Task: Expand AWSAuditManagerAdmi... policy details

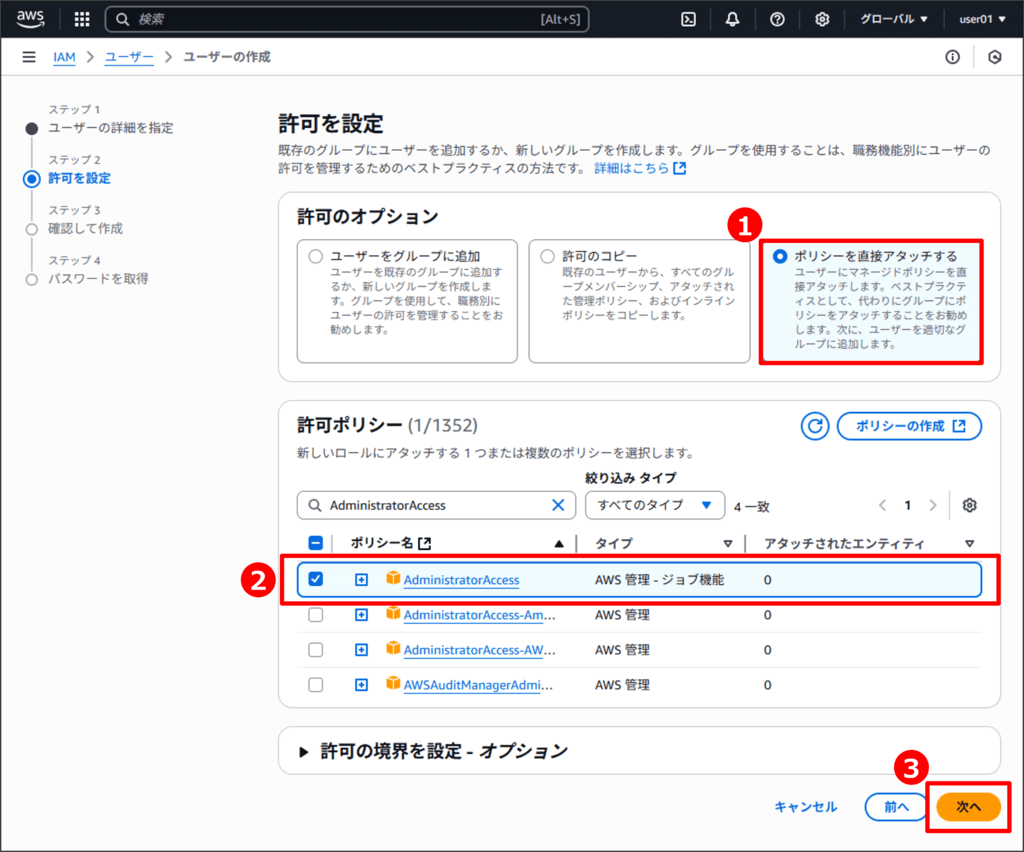Action: point(361,685)
